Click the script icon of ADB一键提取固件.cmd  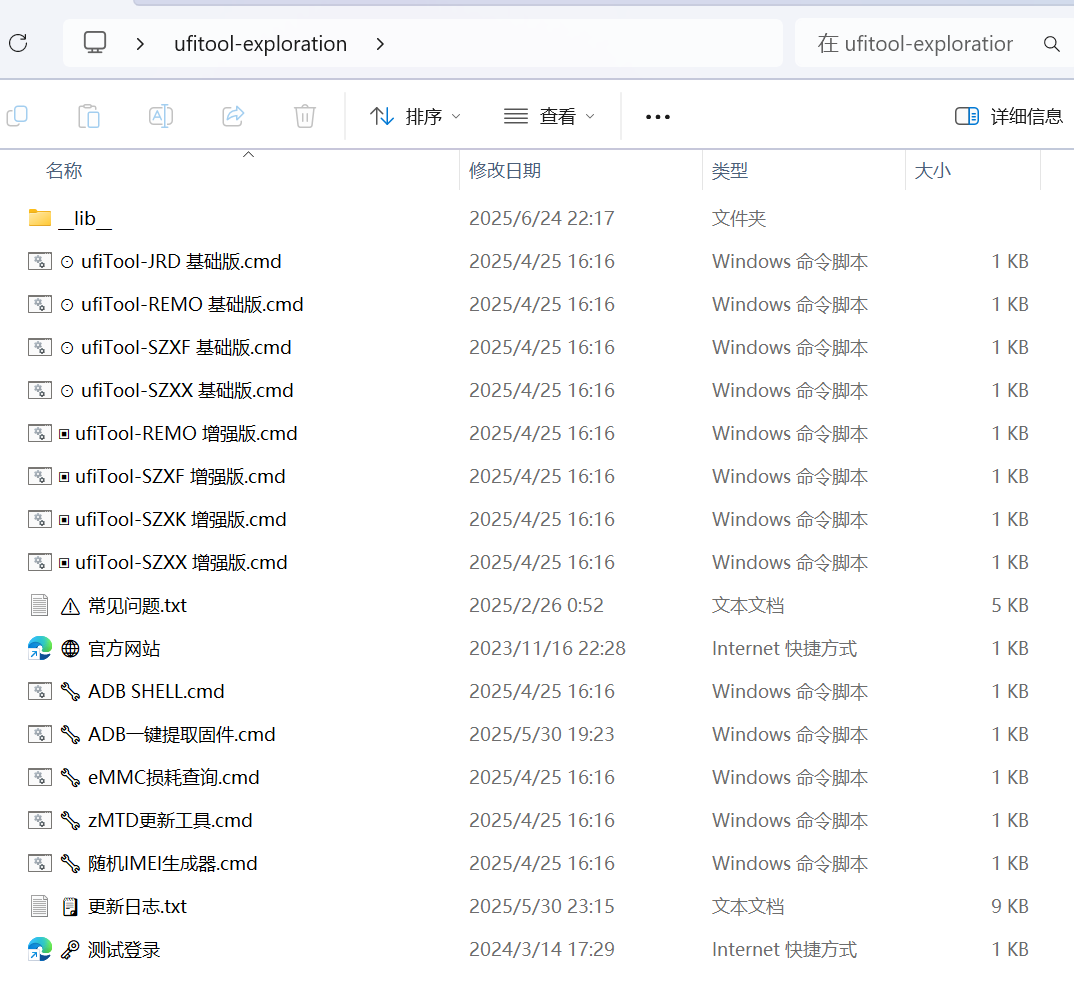pos(40,734)
